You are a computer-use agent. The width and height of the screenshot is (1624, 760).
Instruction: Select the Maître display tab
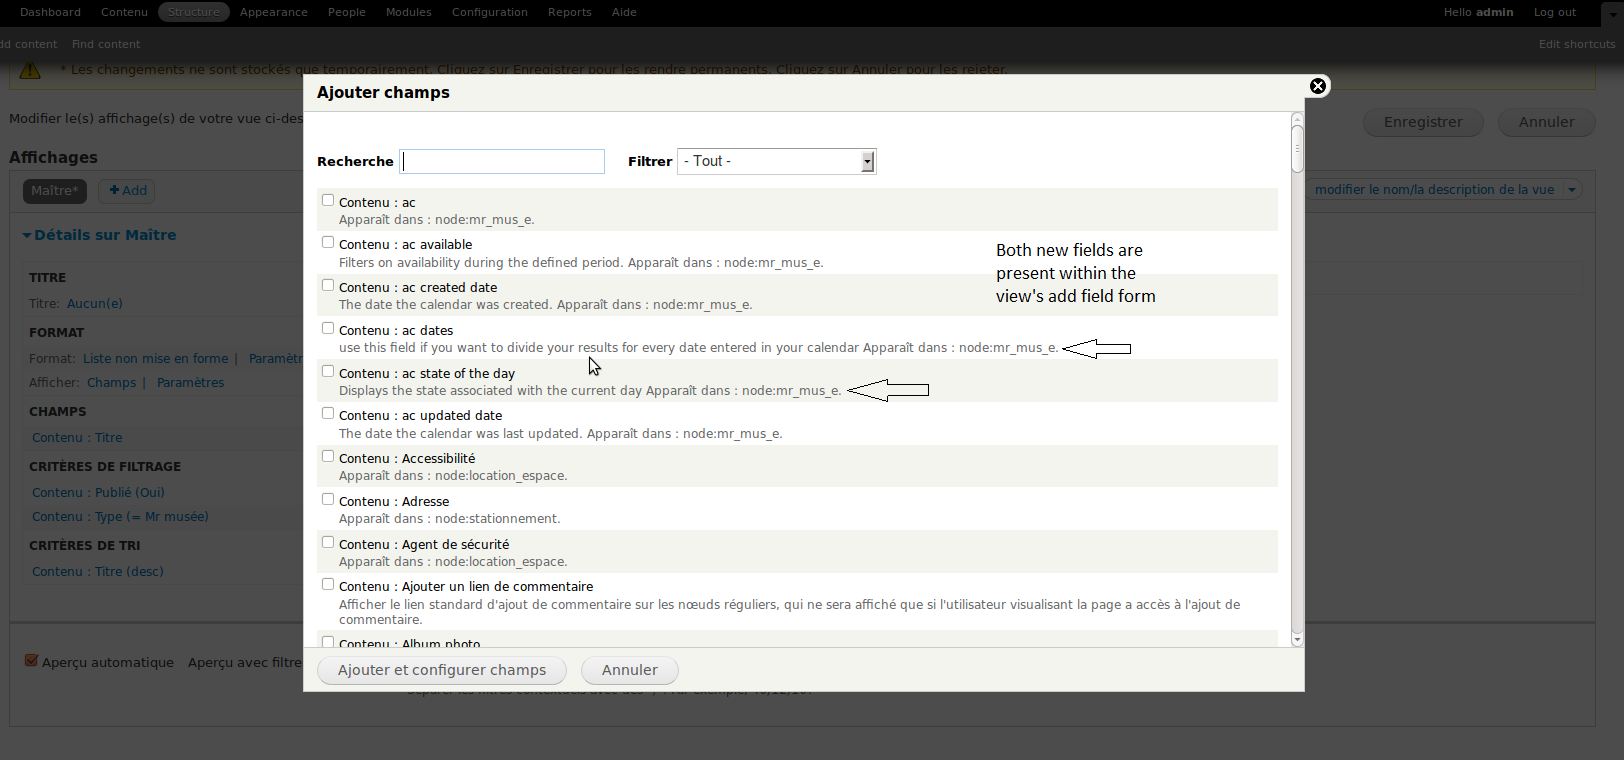pos(55,191)
